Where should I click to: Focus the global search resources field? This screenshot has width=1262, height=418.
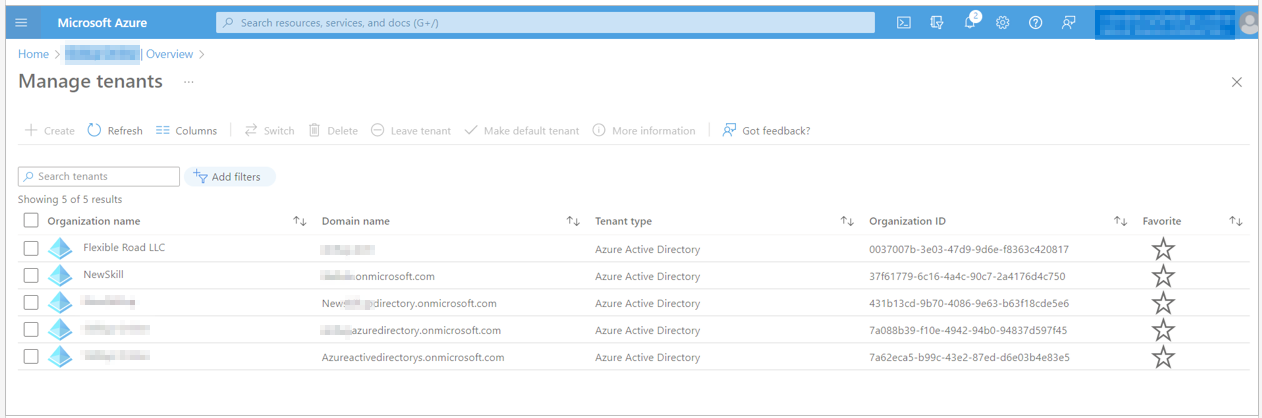(x=545, y=22)
